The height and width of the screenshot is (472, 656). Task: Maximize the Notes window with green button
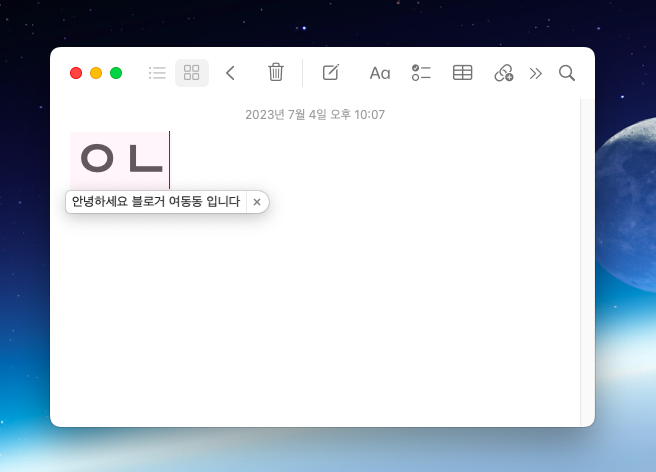coord(116,73)
